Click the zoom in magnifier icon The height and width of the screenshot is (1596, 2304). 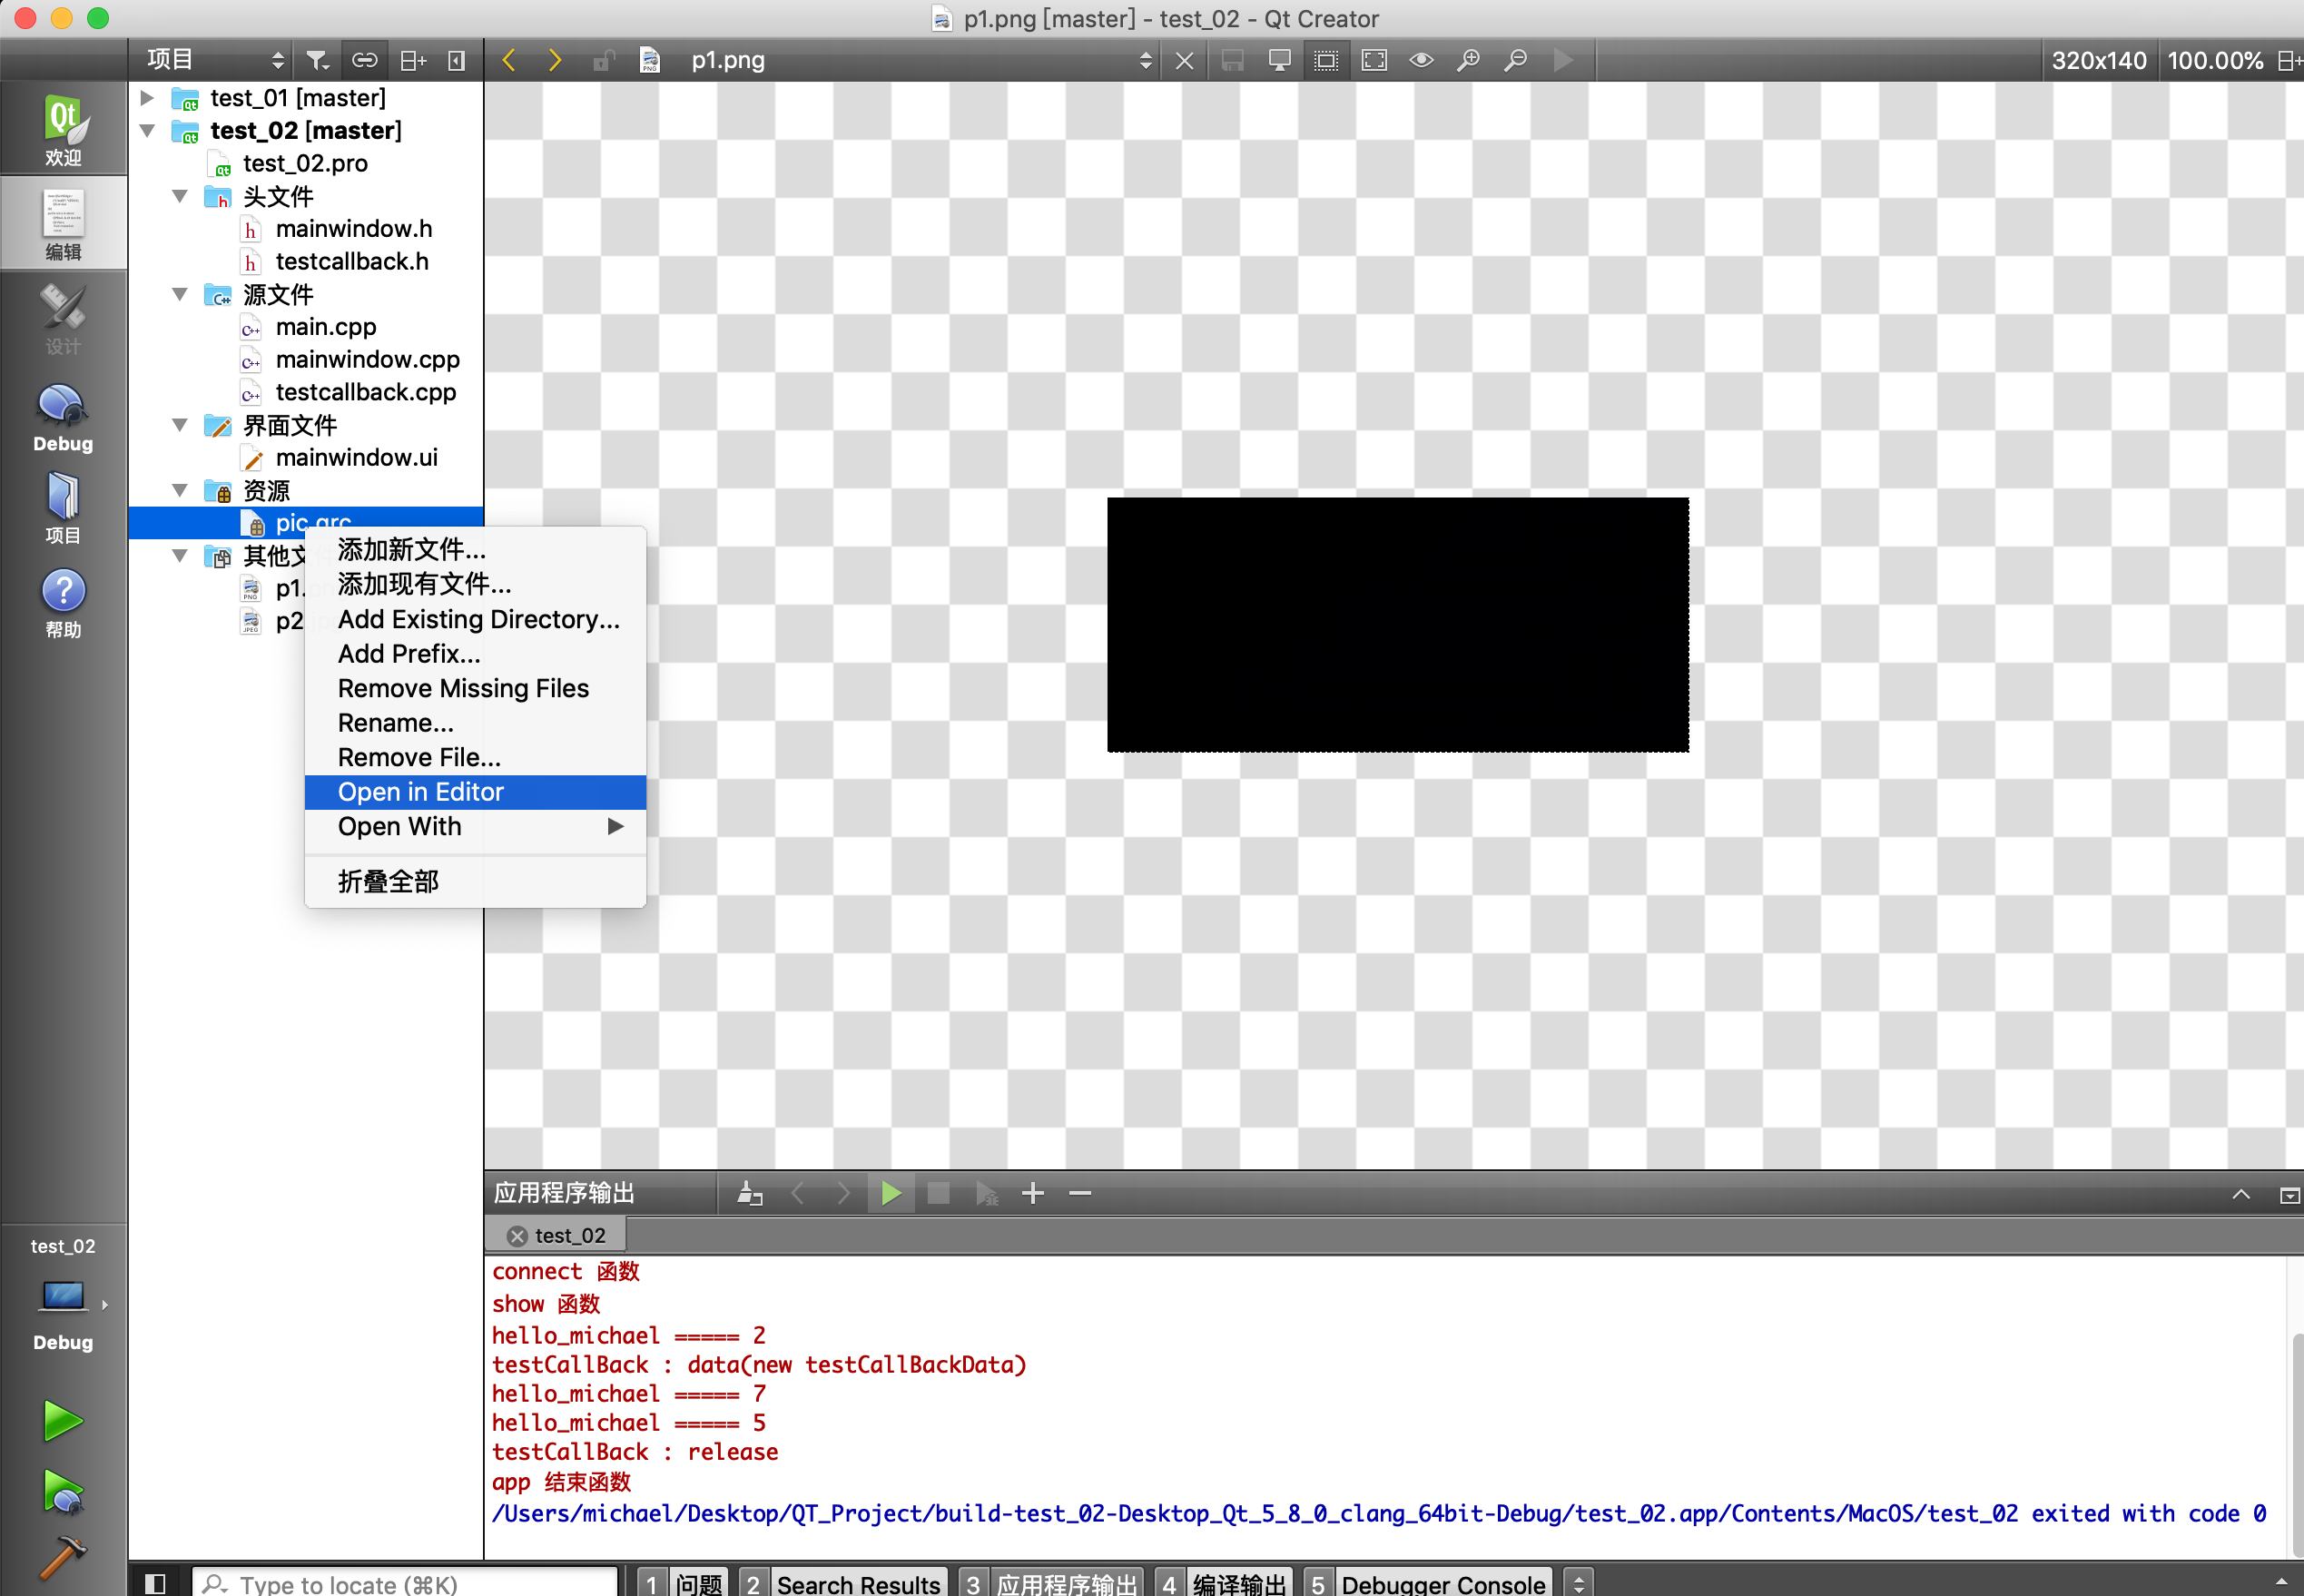(1467, 60)
